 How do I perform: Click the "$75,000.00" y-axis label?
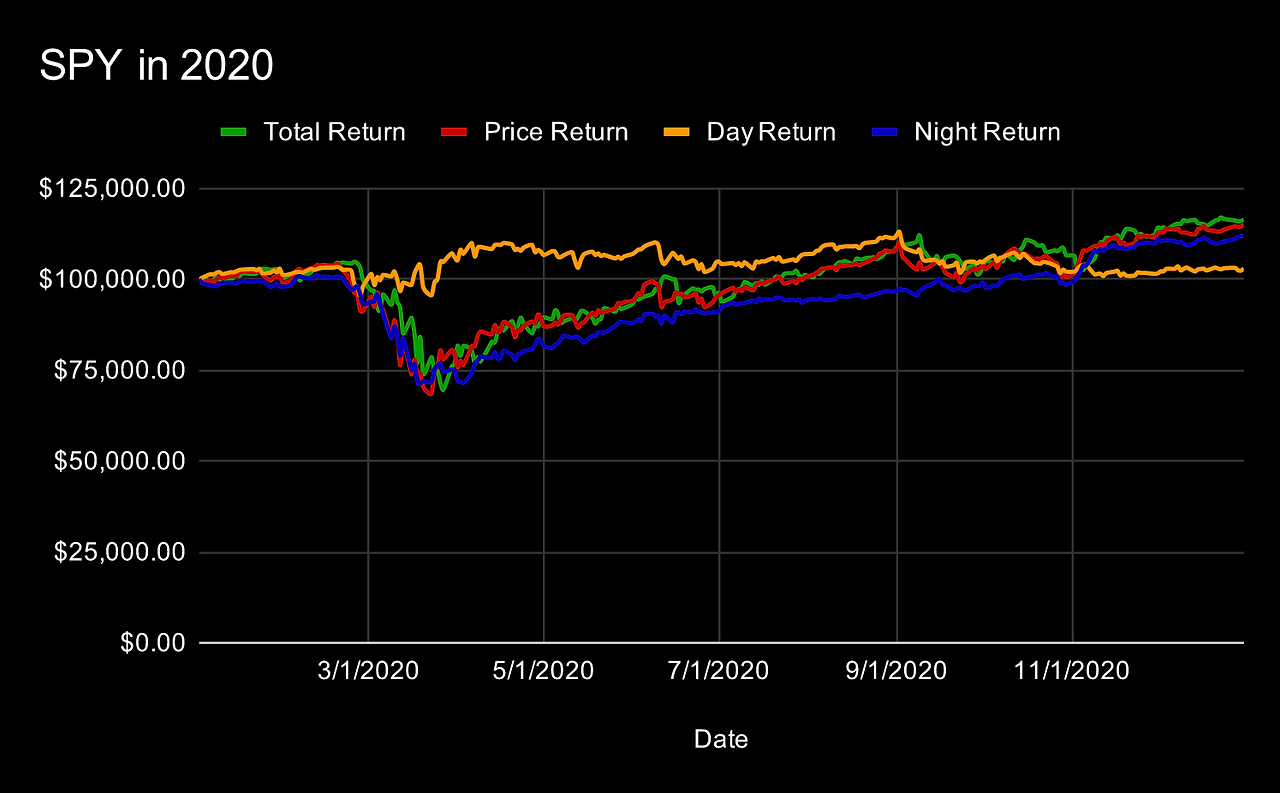coord(118,370)
